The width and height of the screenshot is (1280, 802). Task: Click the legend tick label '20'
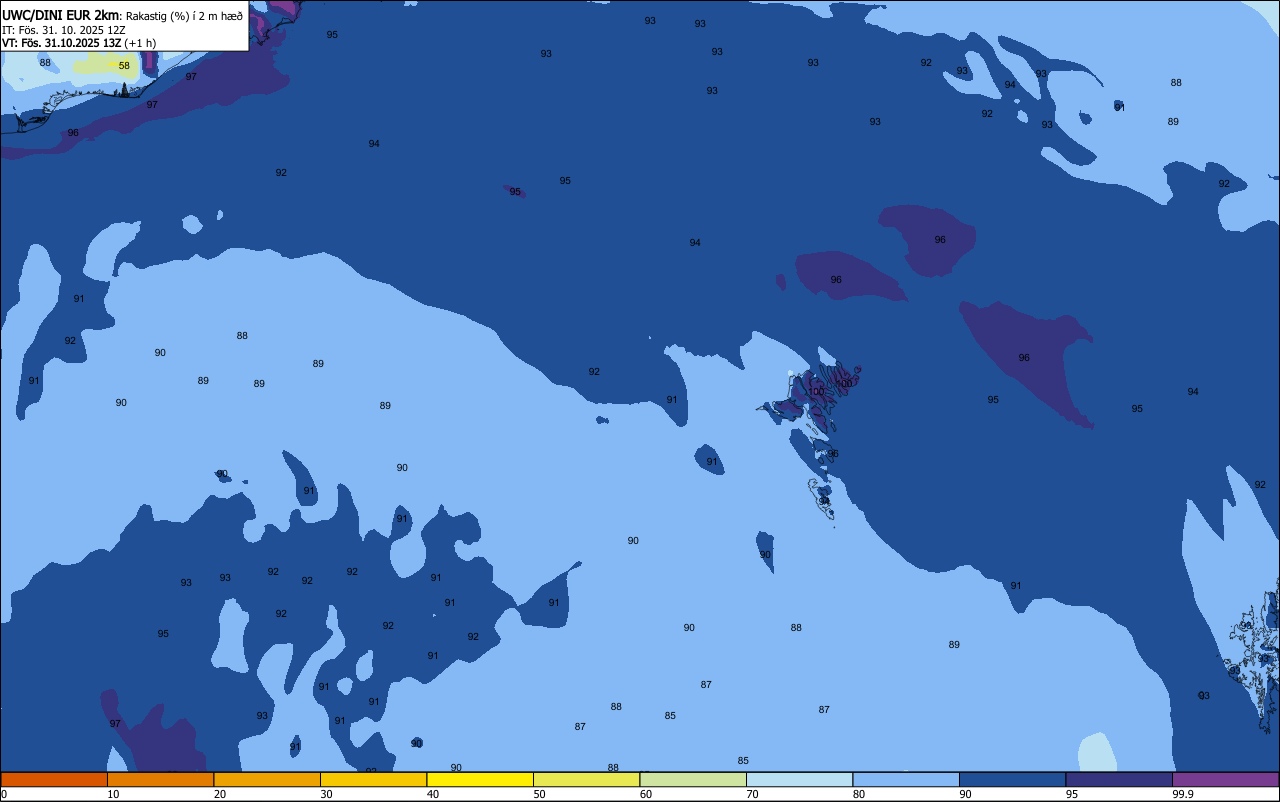(x=219, y=794)
